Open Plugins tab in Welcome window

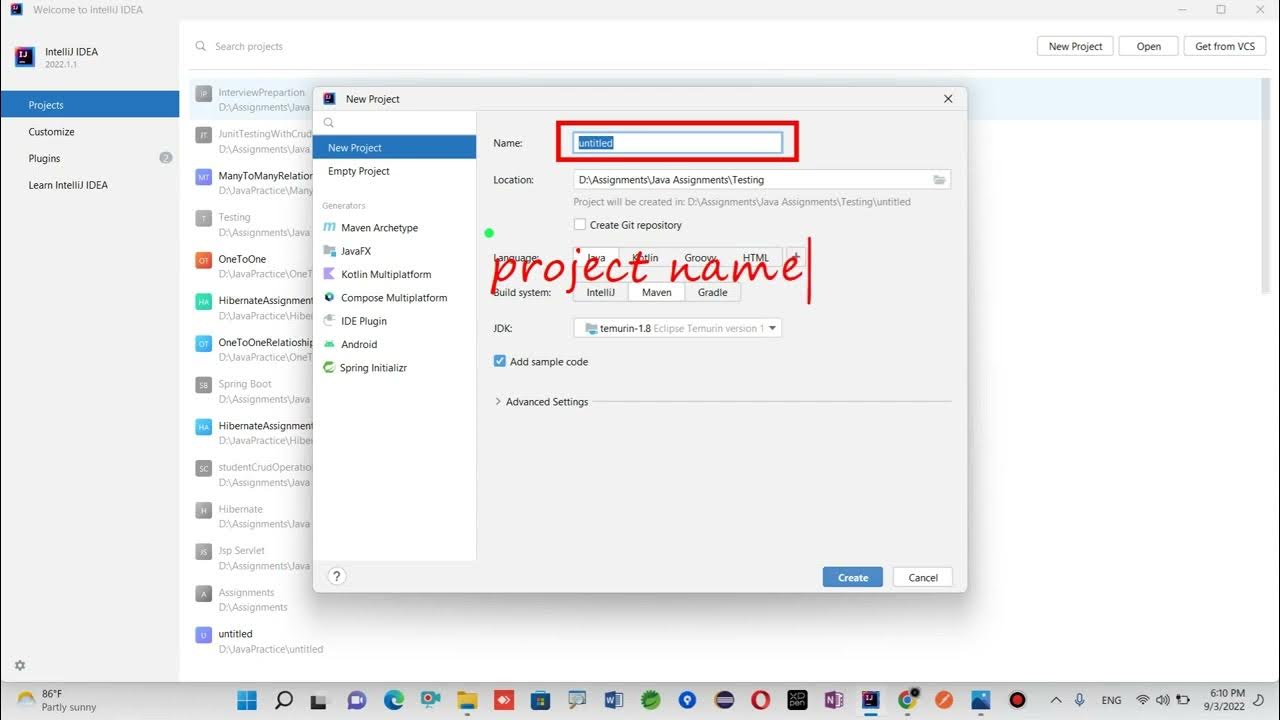[90, 158]
